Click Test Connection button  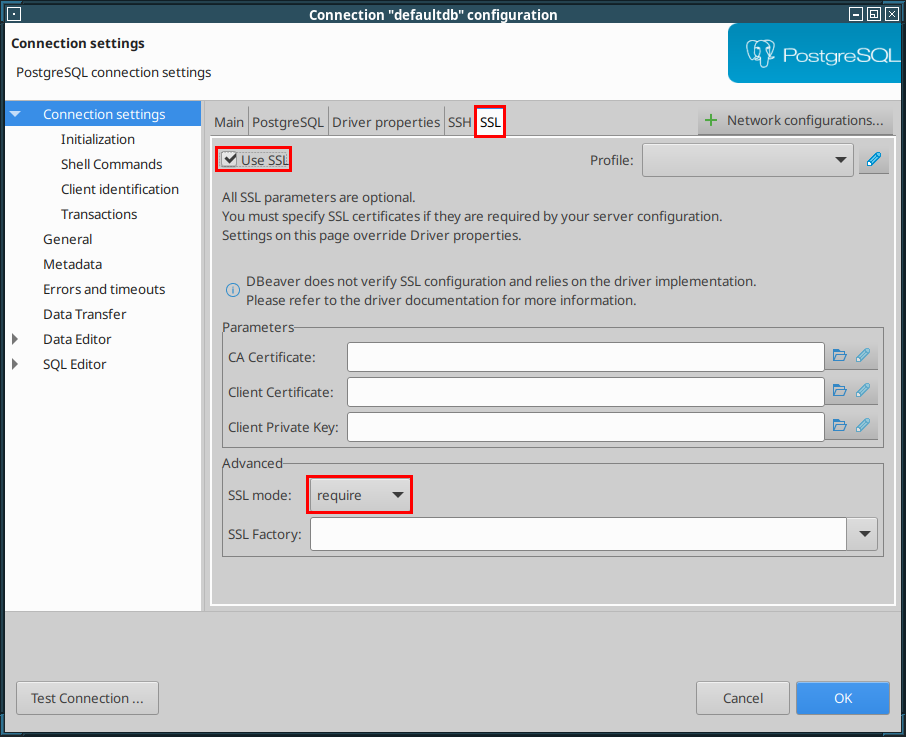coord(87,698)
